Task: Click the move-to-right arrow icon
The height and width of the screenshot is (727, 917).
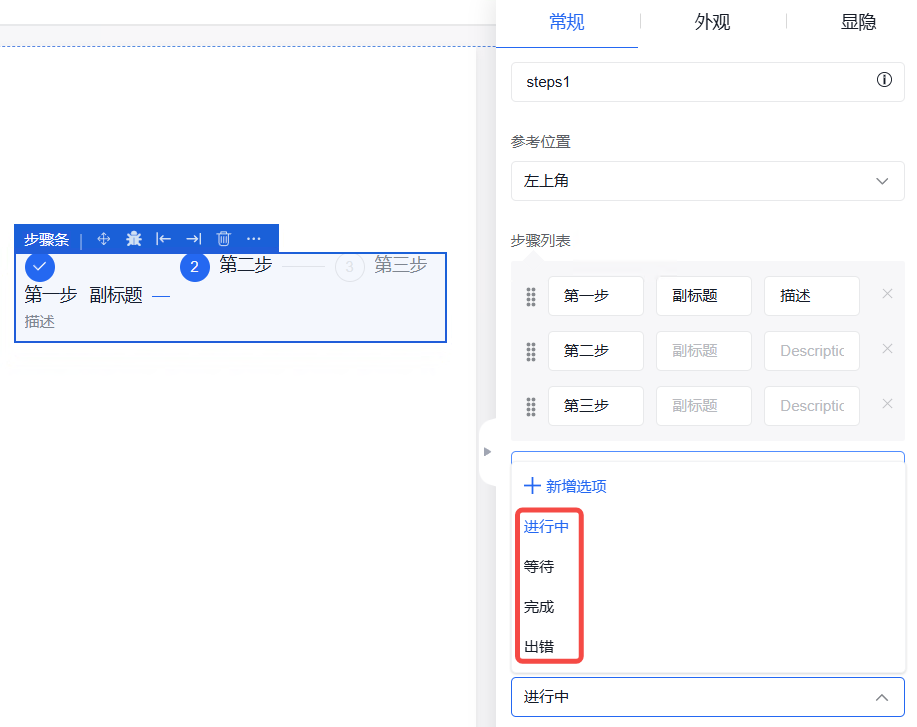Action: (194, 239)
